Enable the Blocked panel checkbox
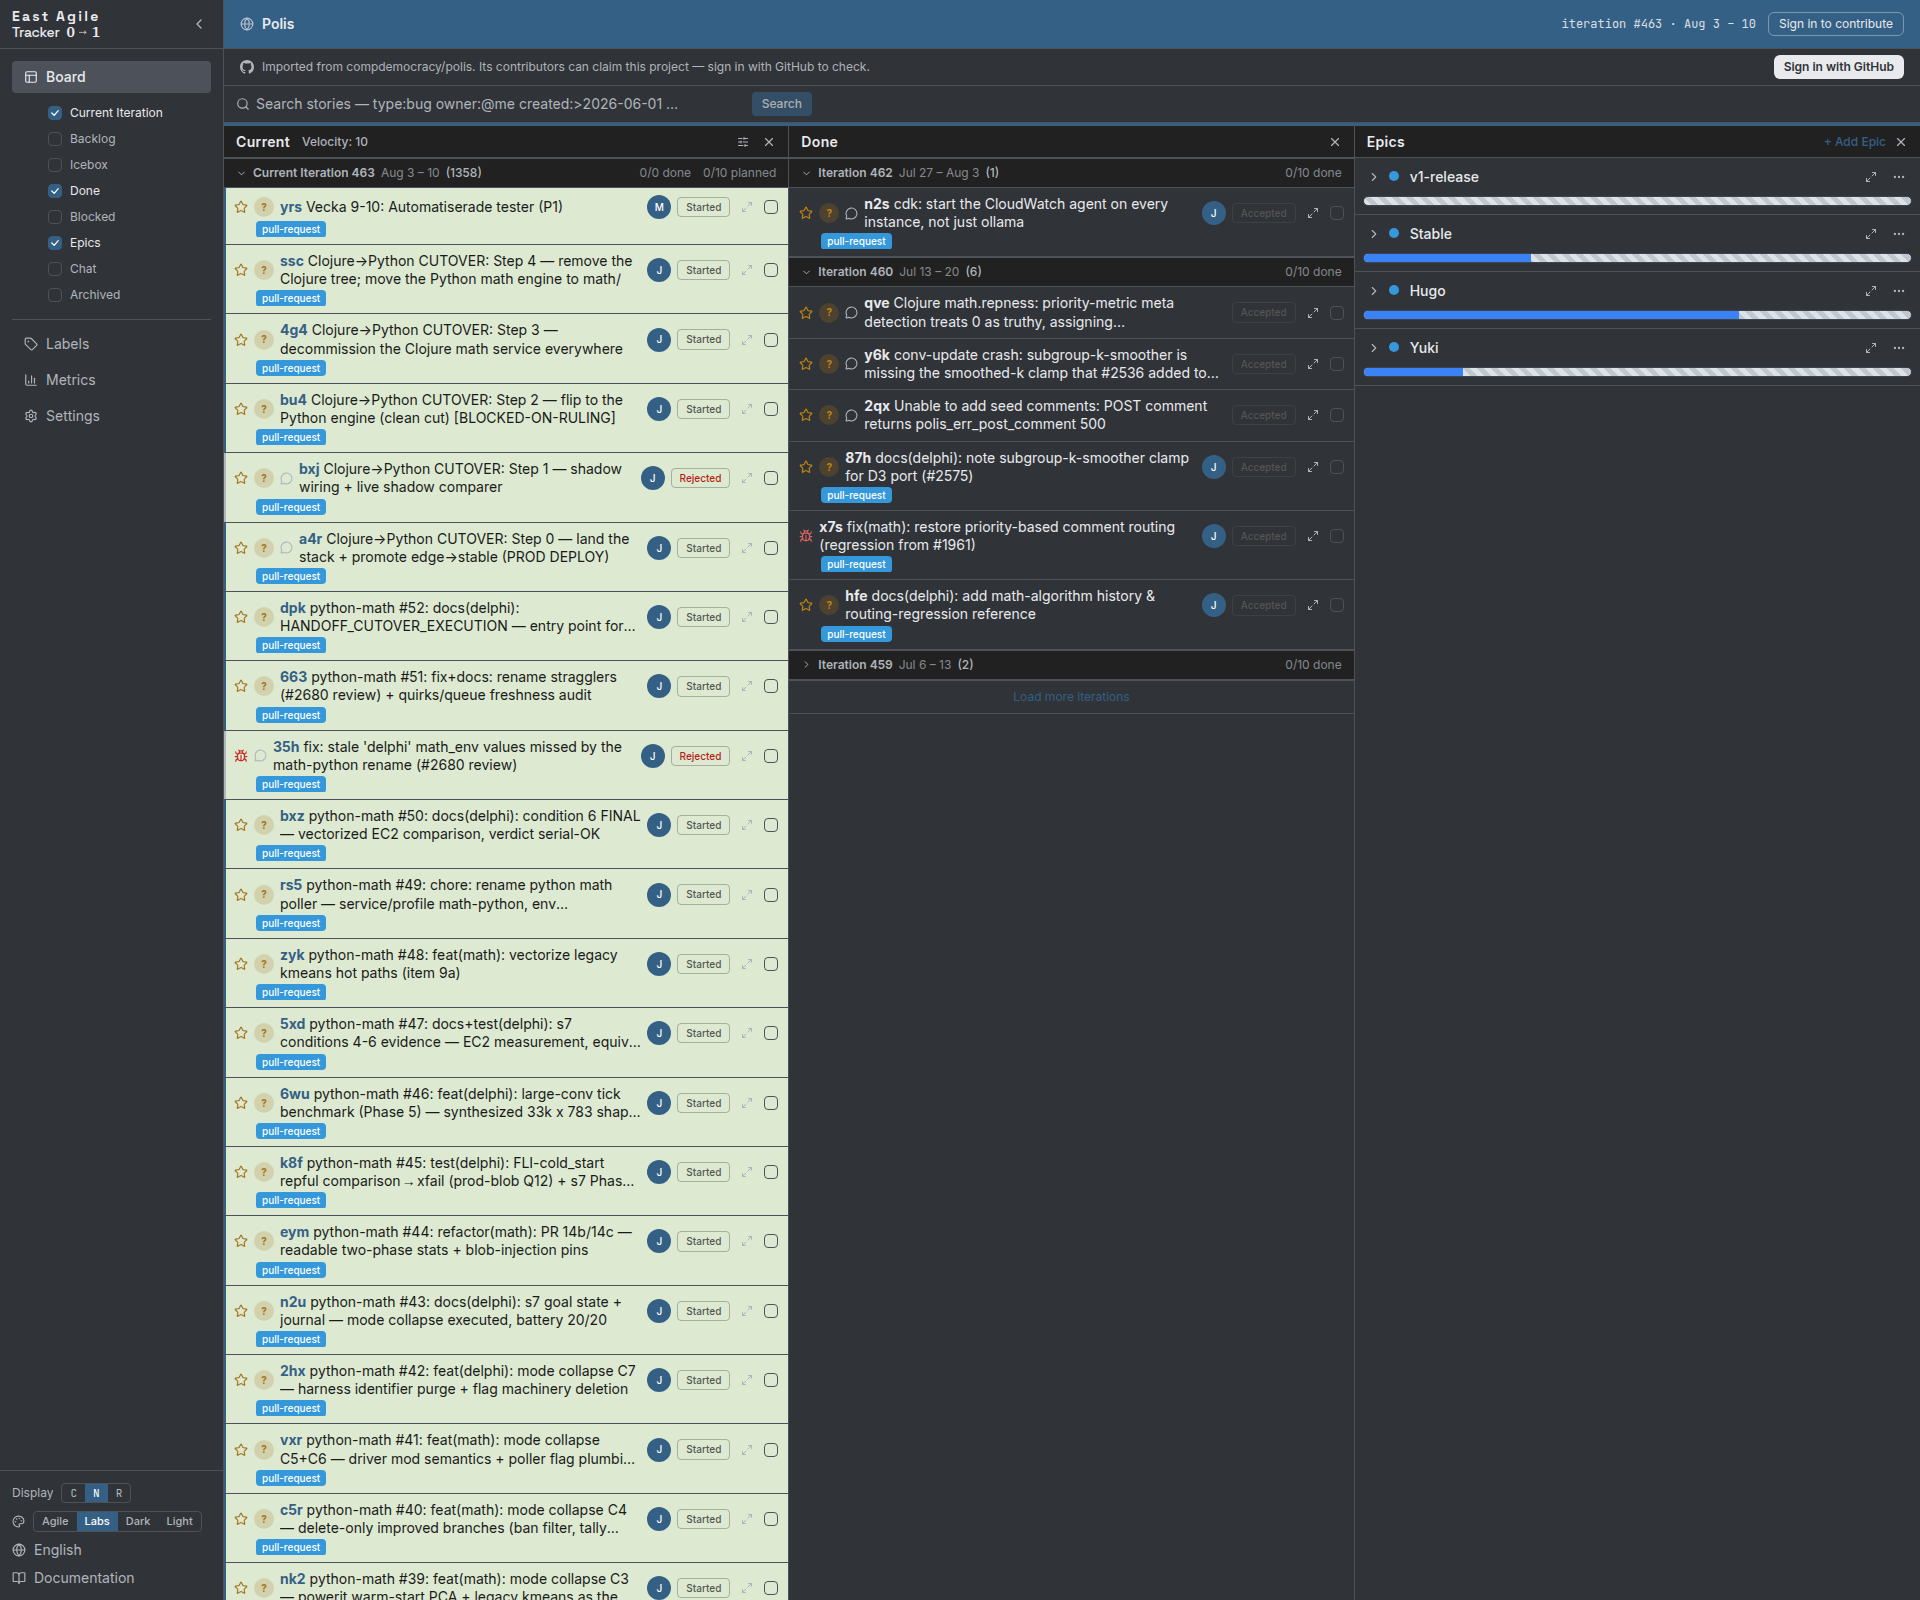Image resolution: width=1920 pixels, height=1600 pixels. (55, 217)
